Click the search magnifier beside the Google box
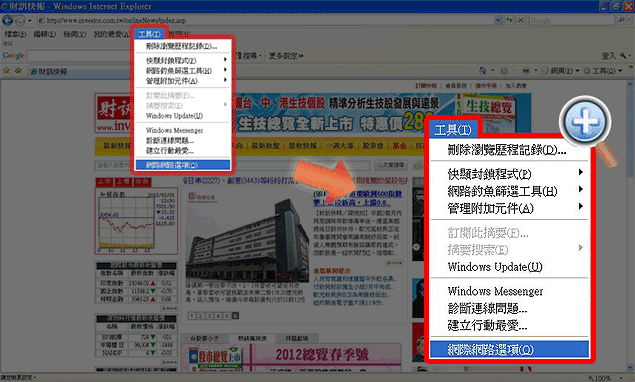 621,20
